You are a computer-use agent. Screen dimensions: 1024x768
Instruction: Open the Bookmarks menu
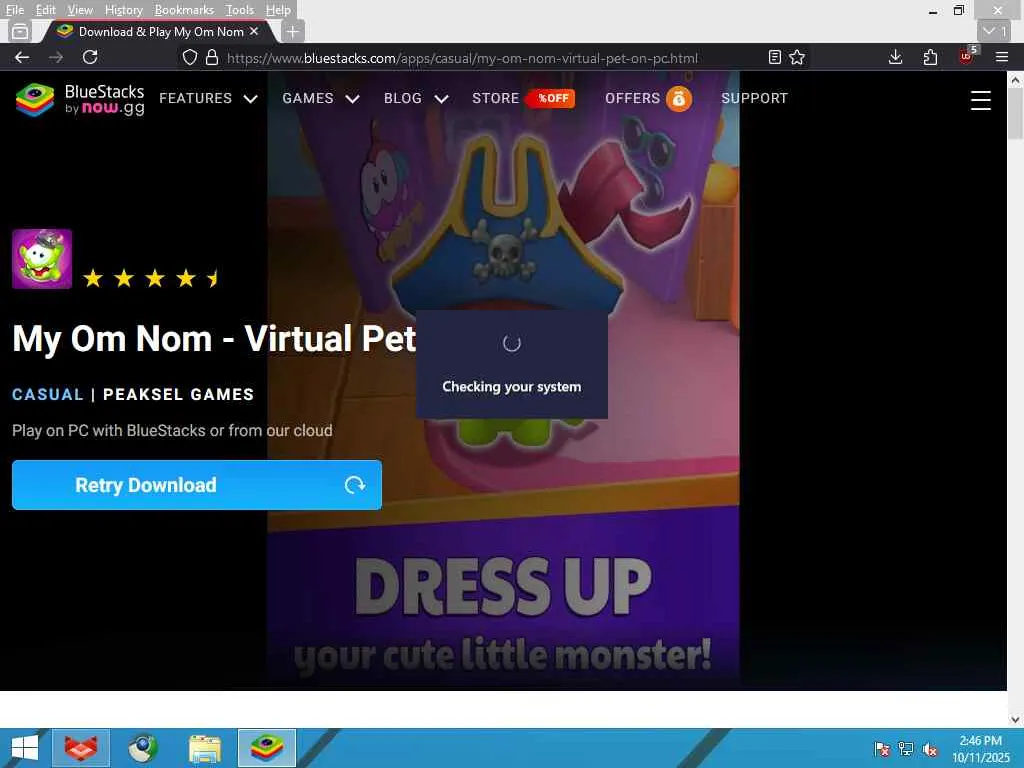[x=184, y=10]
